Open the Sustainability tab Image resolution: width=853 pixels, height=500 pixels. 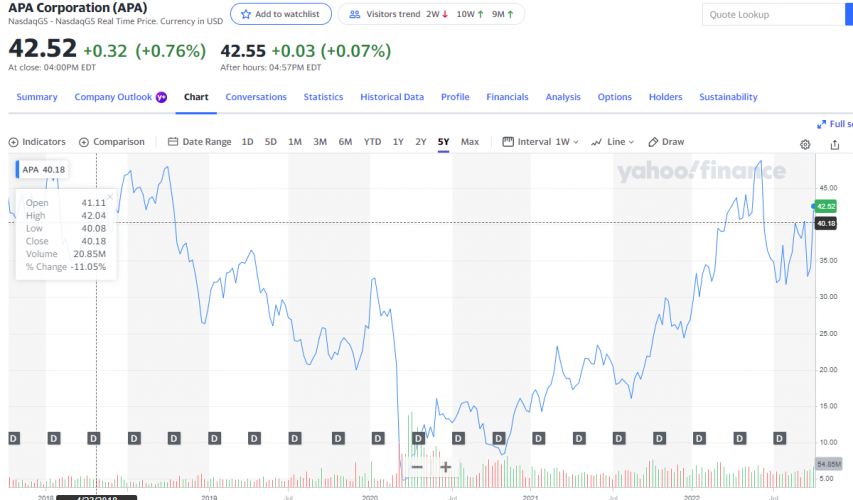click(728, 97)
